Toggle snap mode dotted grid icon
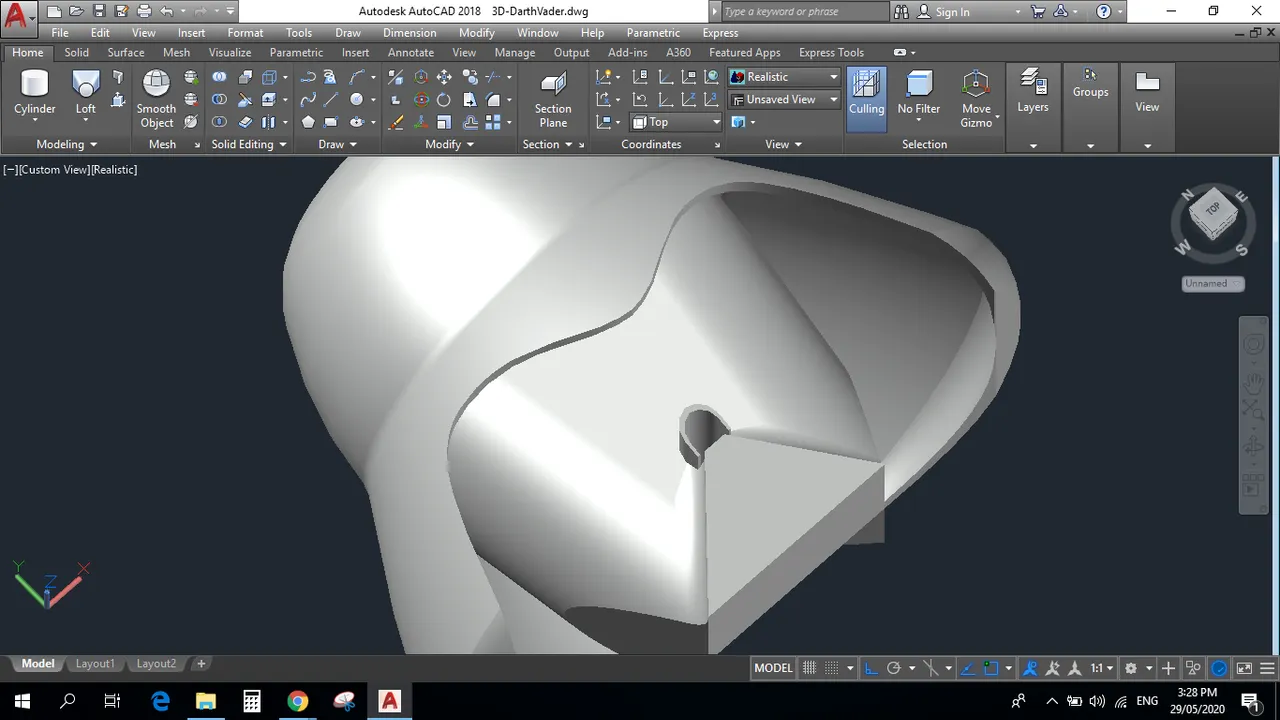Image resolution: width=1280 pixels, height=720 pixels. [832, 668]
